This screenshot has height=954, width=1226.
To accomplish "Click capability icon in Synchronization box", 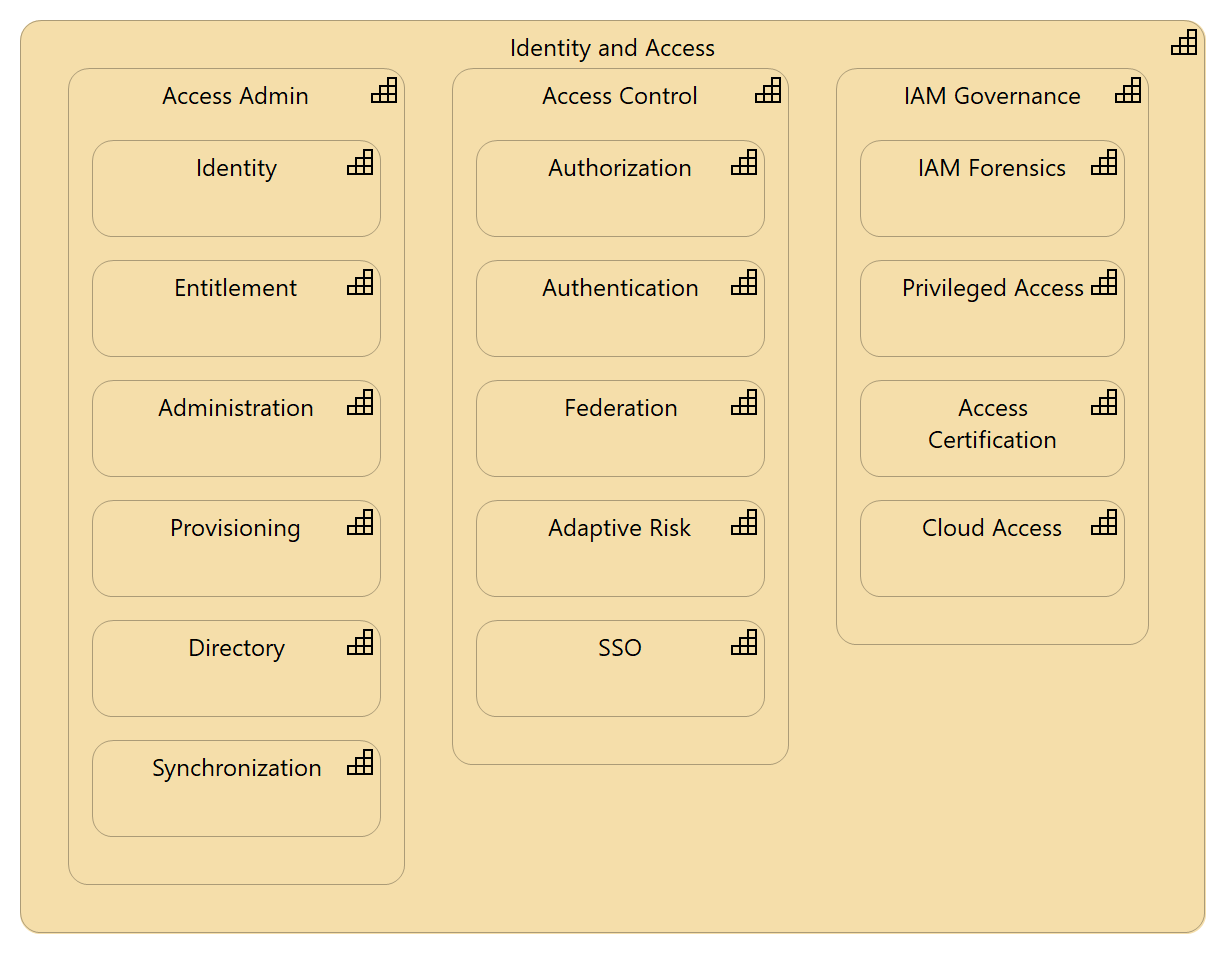I will coord(360,763).
